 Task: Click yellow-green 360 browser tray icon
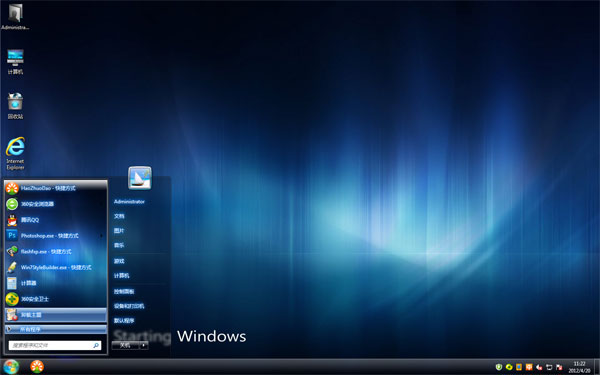(509, 367)
